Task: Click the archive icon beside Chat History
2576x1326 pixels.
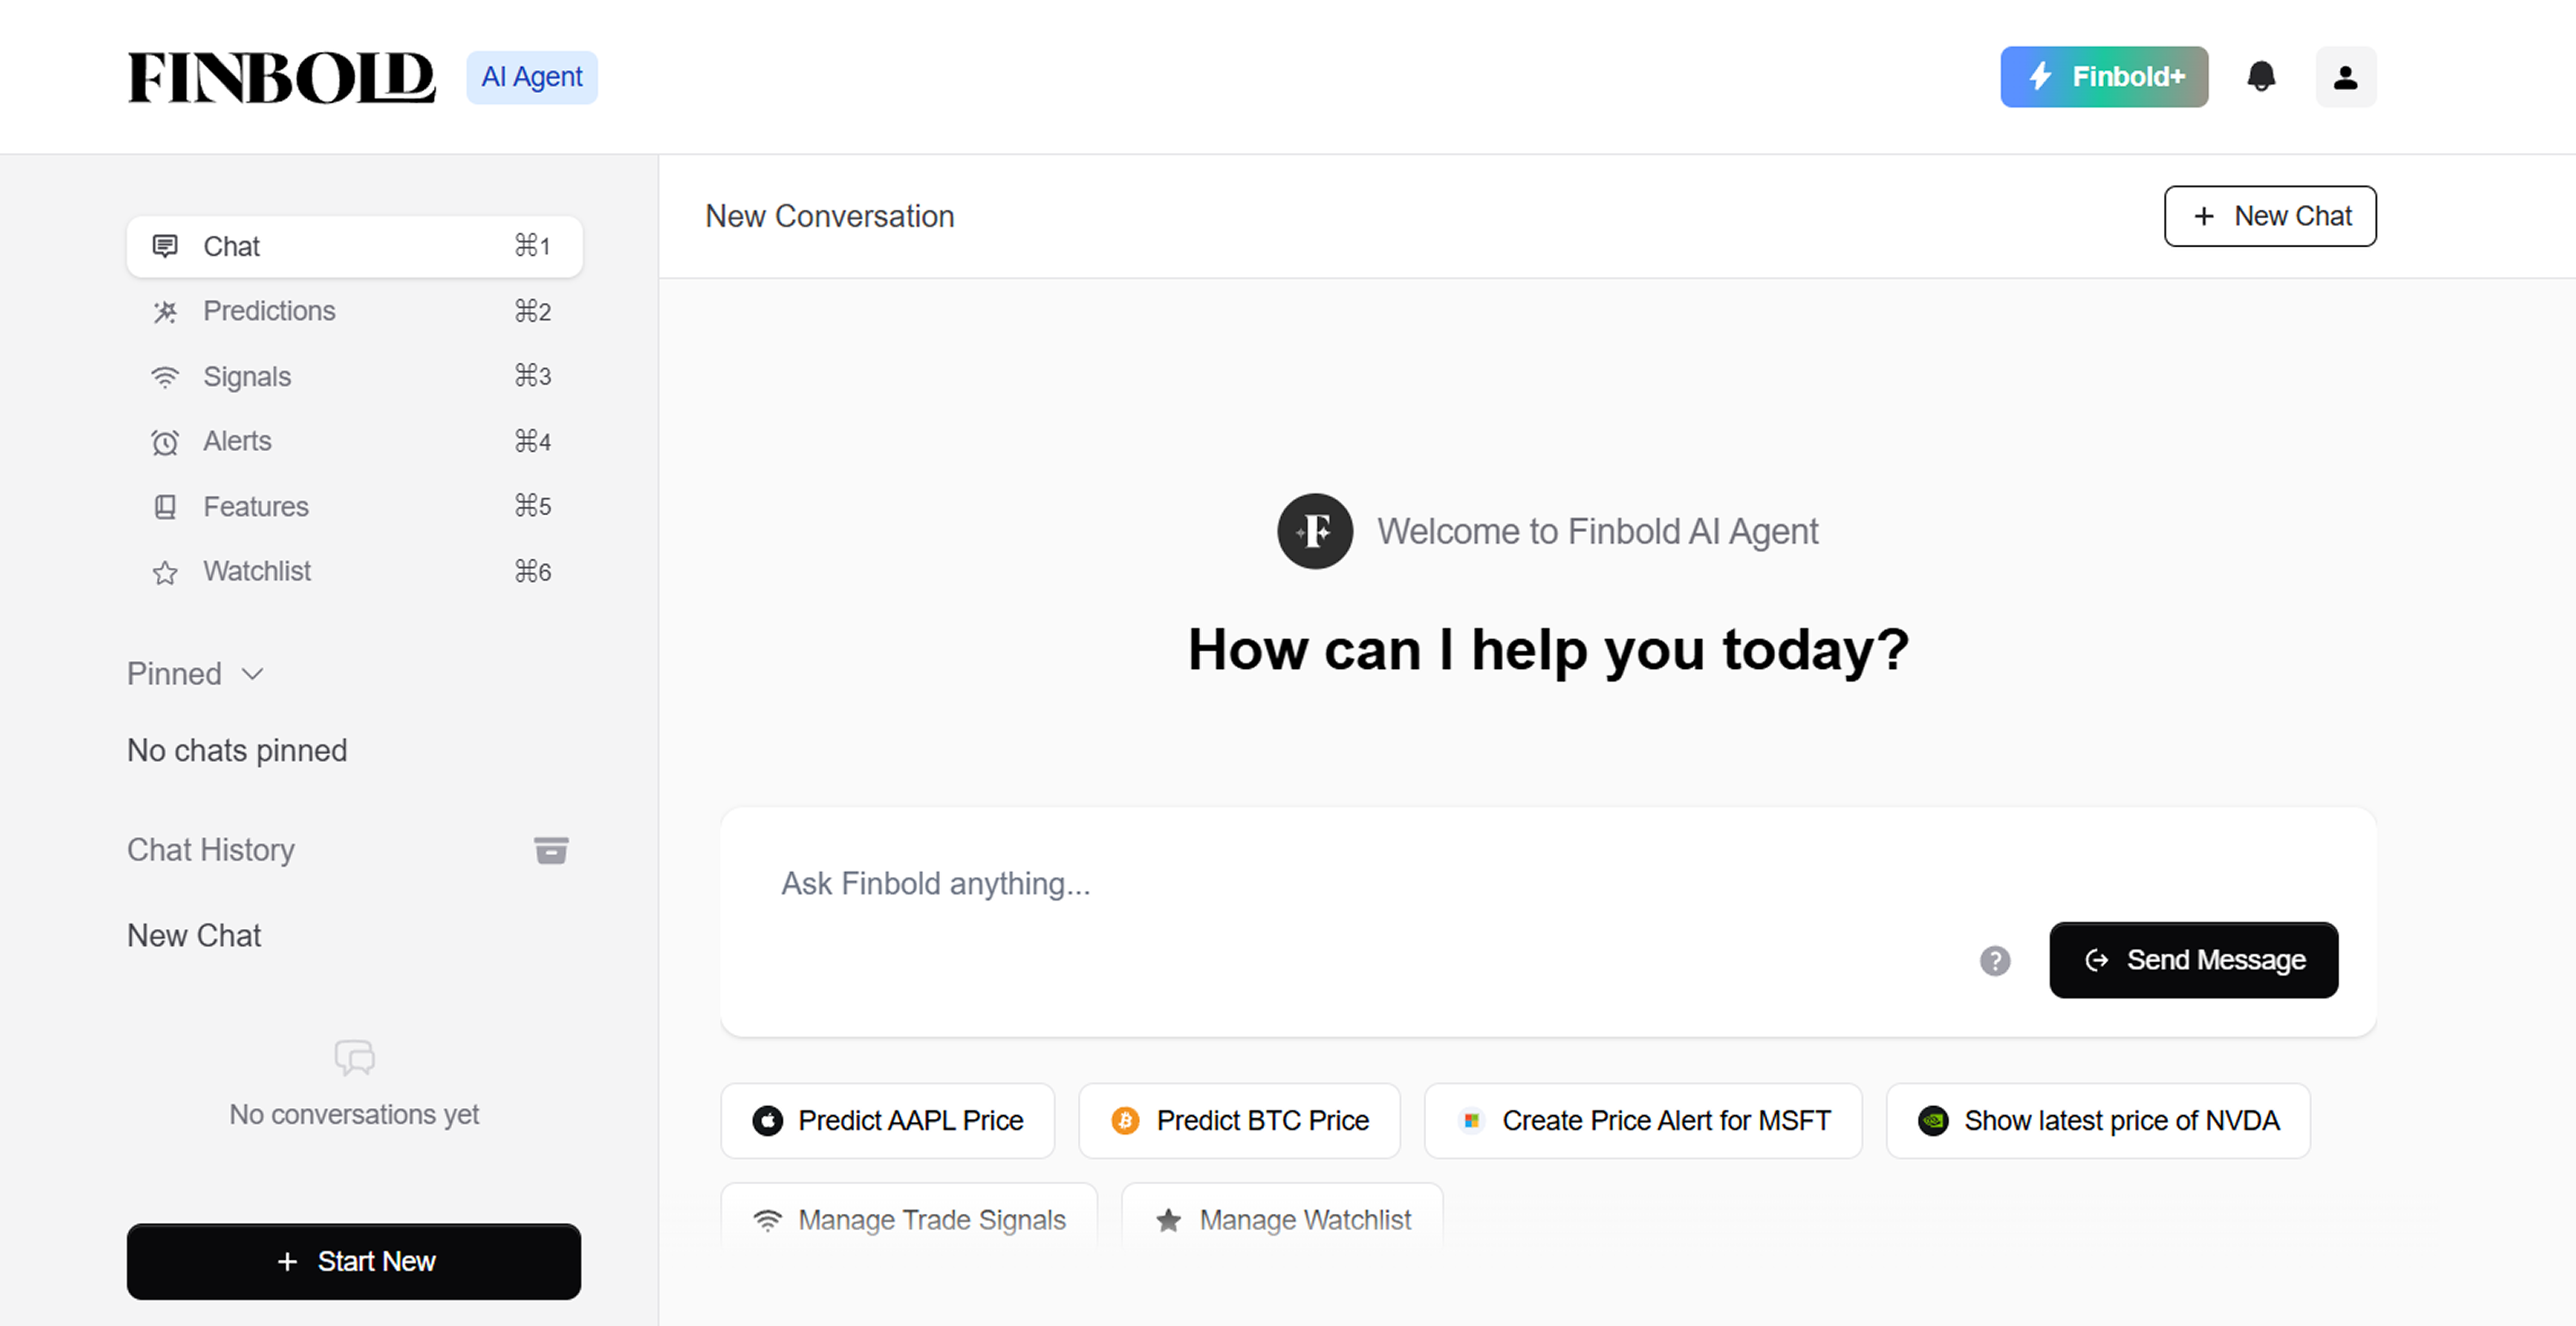Action: click(552, 850)
